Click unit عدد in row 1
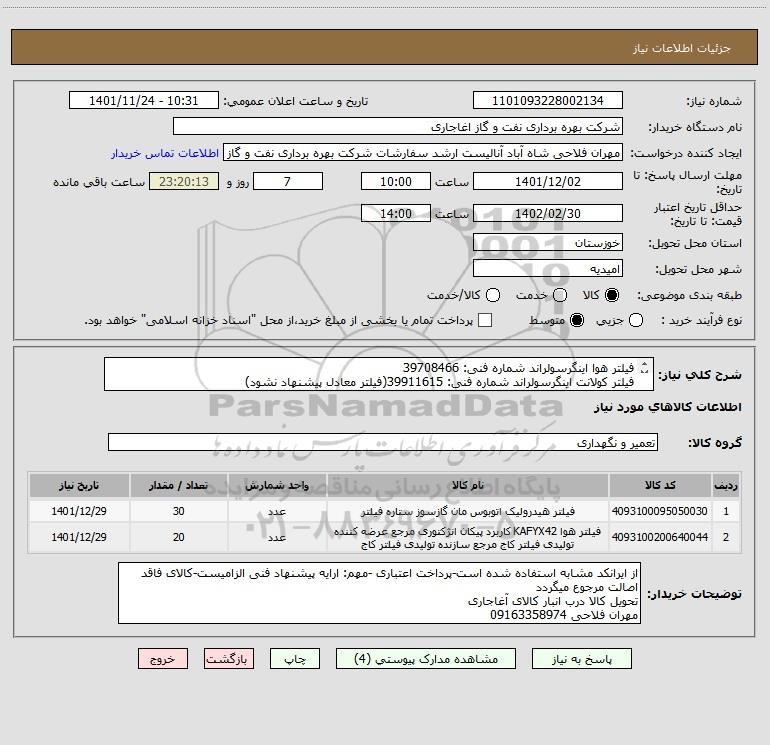770x745 pixels. tap(277, 511)
